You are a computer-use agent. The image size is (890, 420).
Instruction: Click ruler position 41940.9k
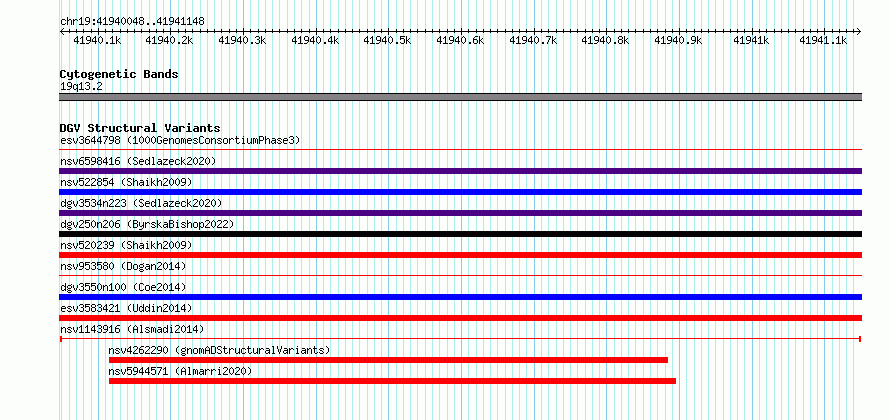point(679,40)
